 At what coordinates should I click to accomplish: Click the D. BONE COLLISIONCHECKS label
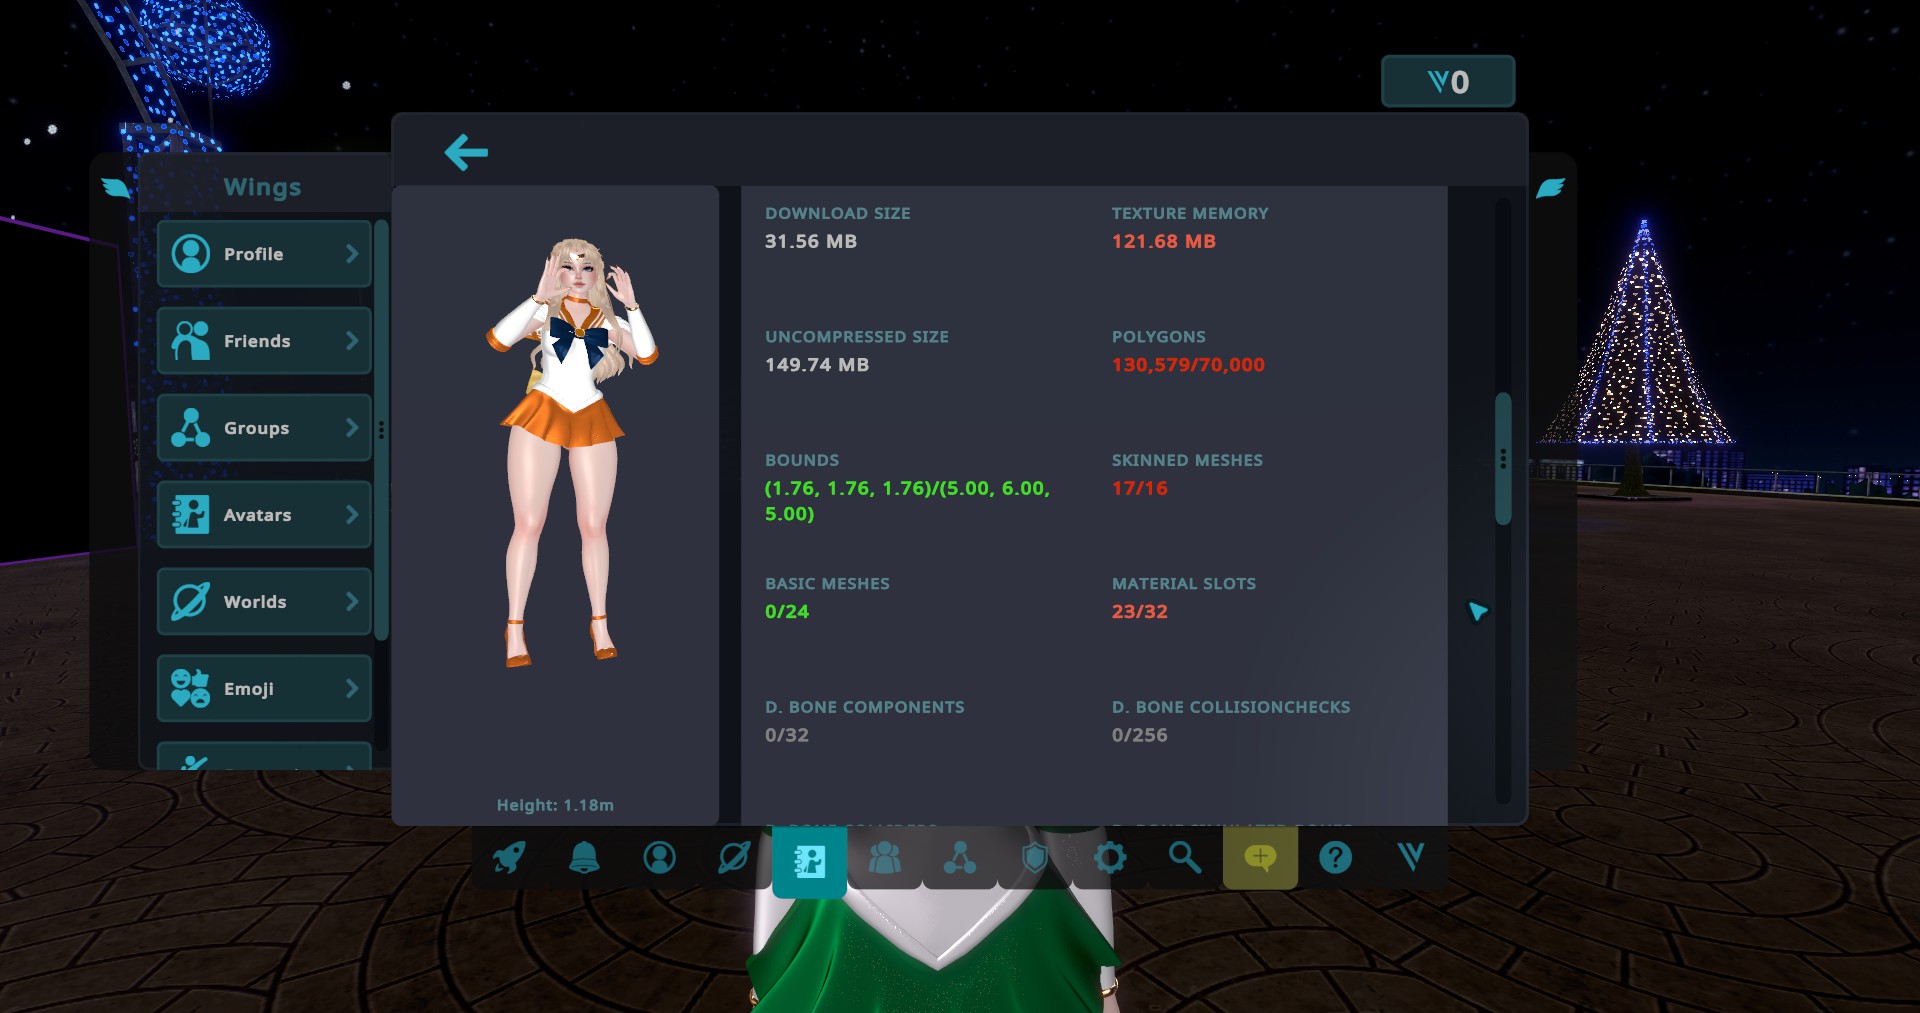point(1231,707)
